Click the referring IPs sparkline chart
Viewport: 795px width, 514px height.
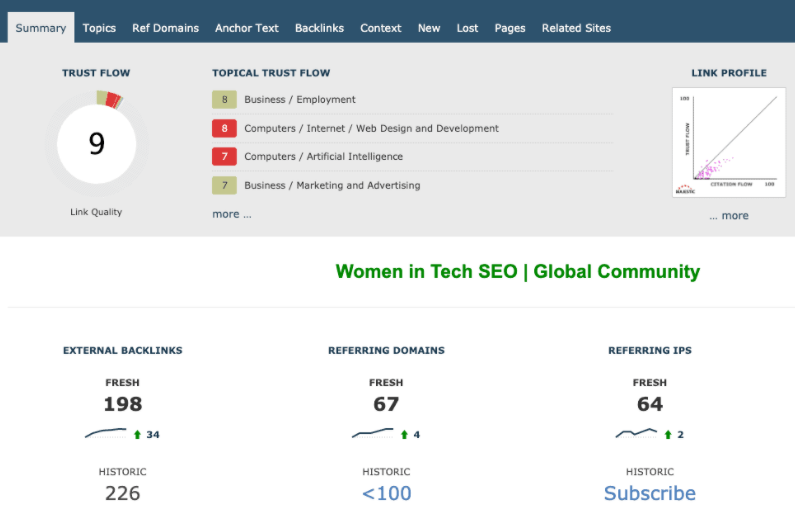coord(637,433)
